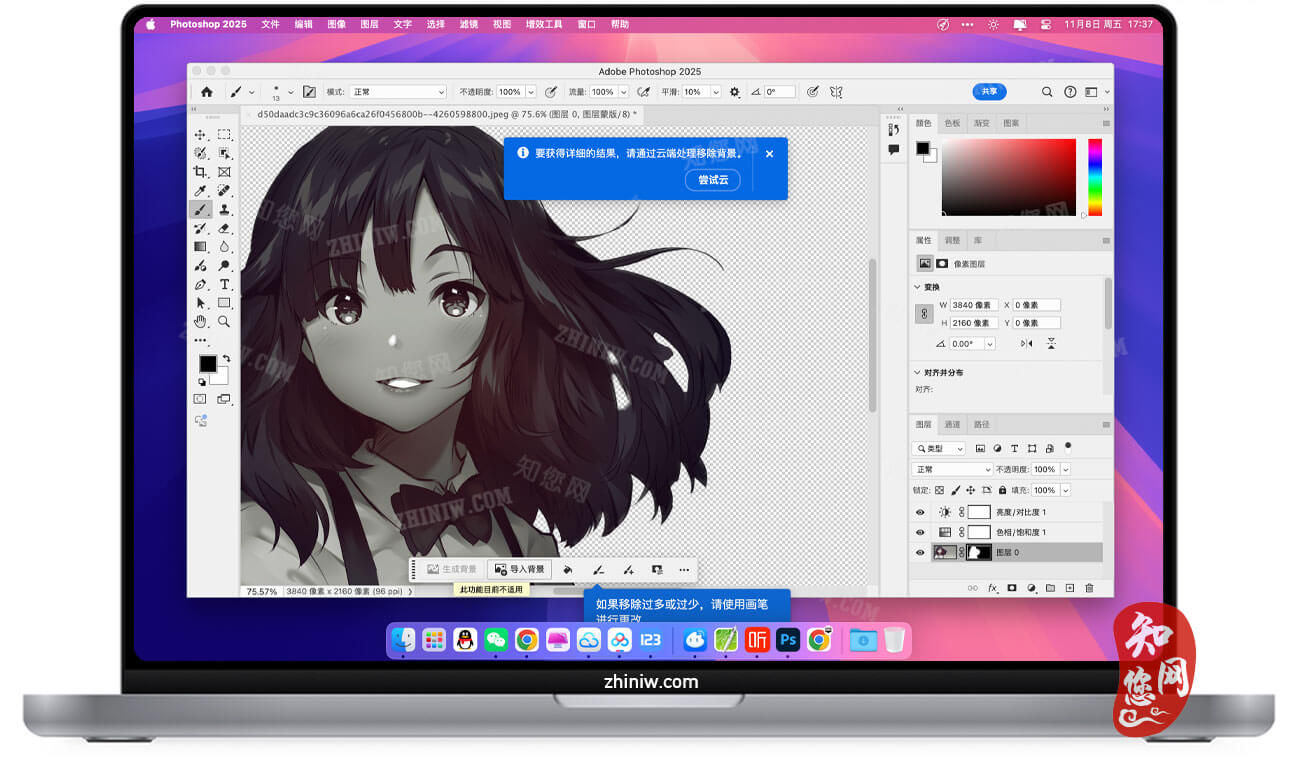Open the layer blend mode 正常 dropdown
This screenshot has height=779, width=1298.
click(952, 469)
